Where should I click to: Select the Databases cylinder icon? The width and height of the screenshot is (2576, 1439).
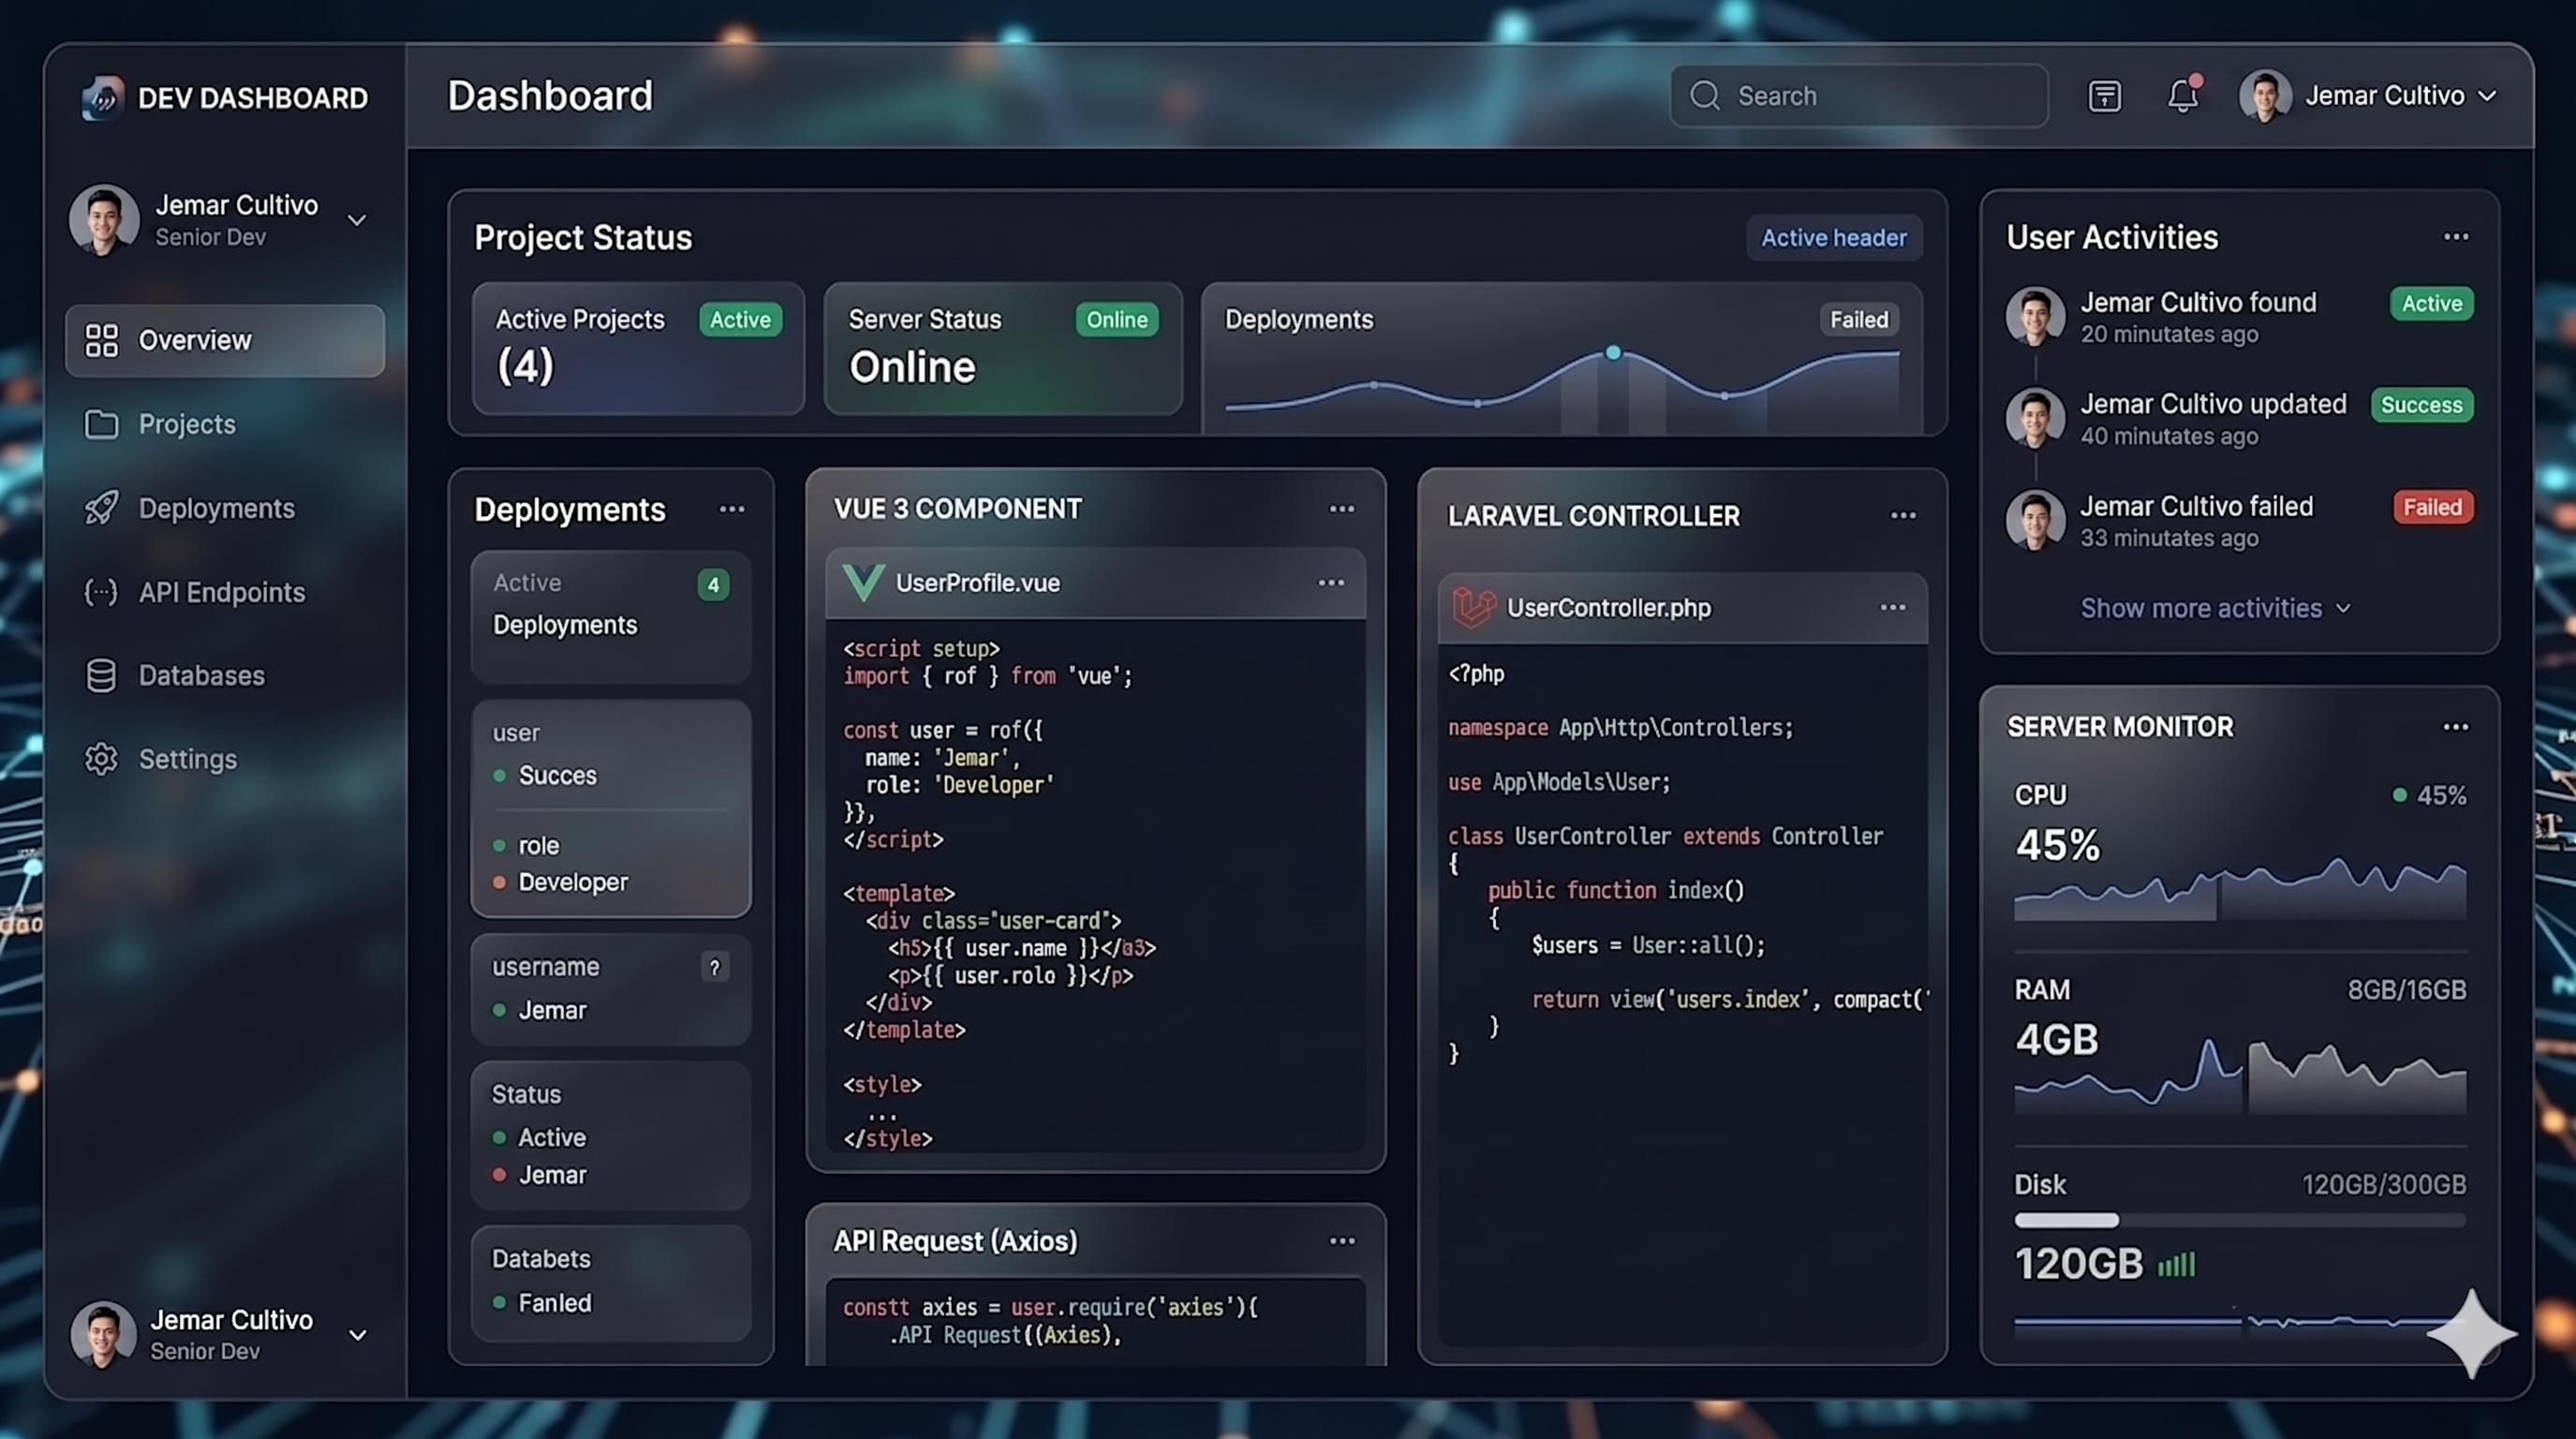(x=101, y=676)
